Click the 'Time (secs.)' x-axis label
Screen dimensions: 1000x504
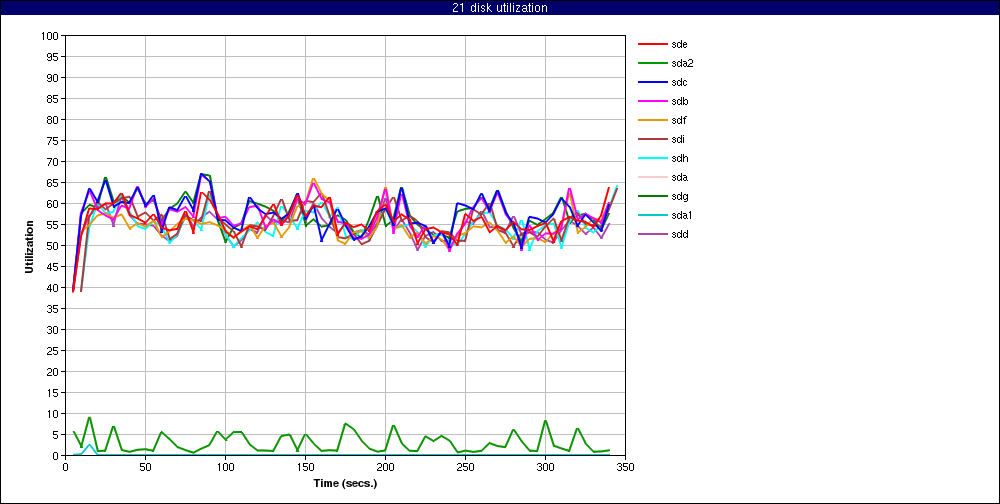point(346,483)
